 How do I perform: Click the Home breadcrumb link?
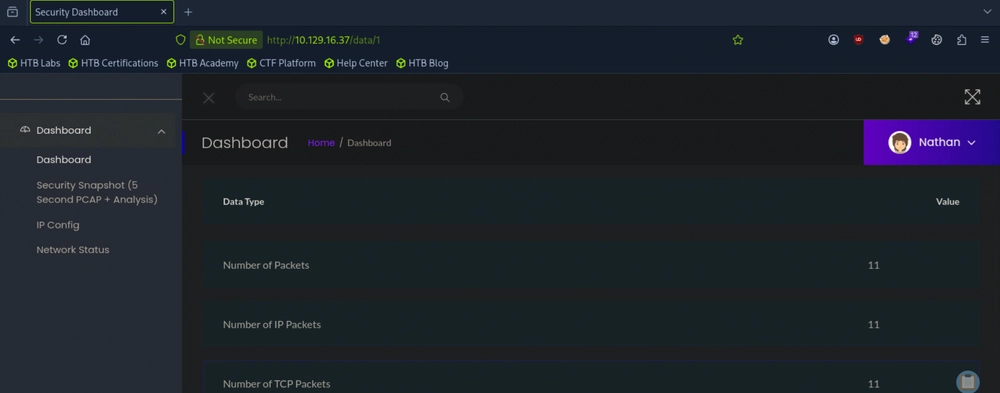(x=321, y=143)
